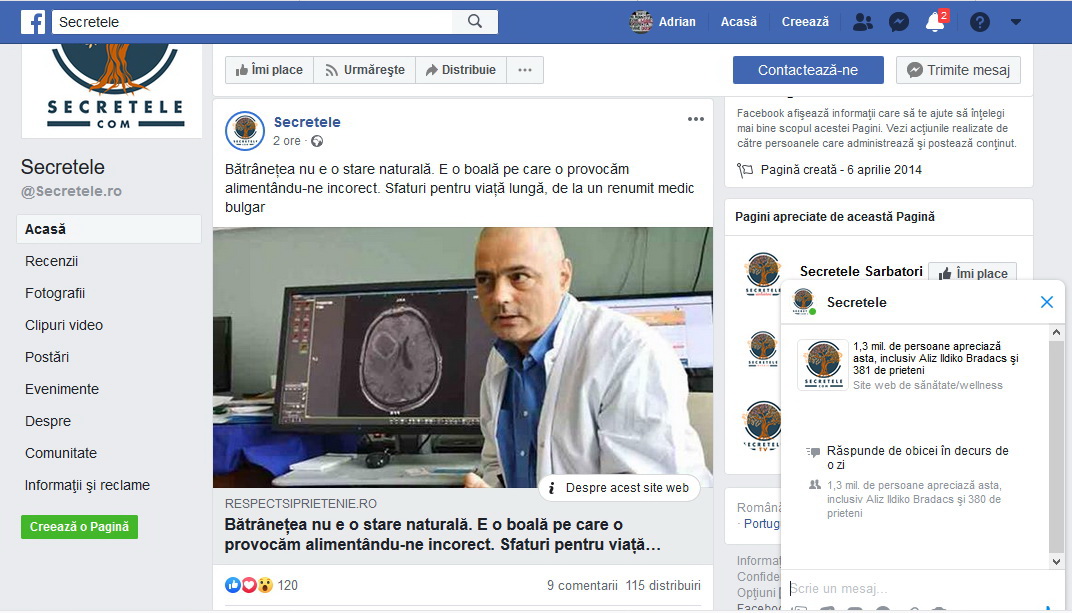1072x613 pixels.
Task: Click the Pagini apreciate de această Pagină heading
Action: click(835, 217)
